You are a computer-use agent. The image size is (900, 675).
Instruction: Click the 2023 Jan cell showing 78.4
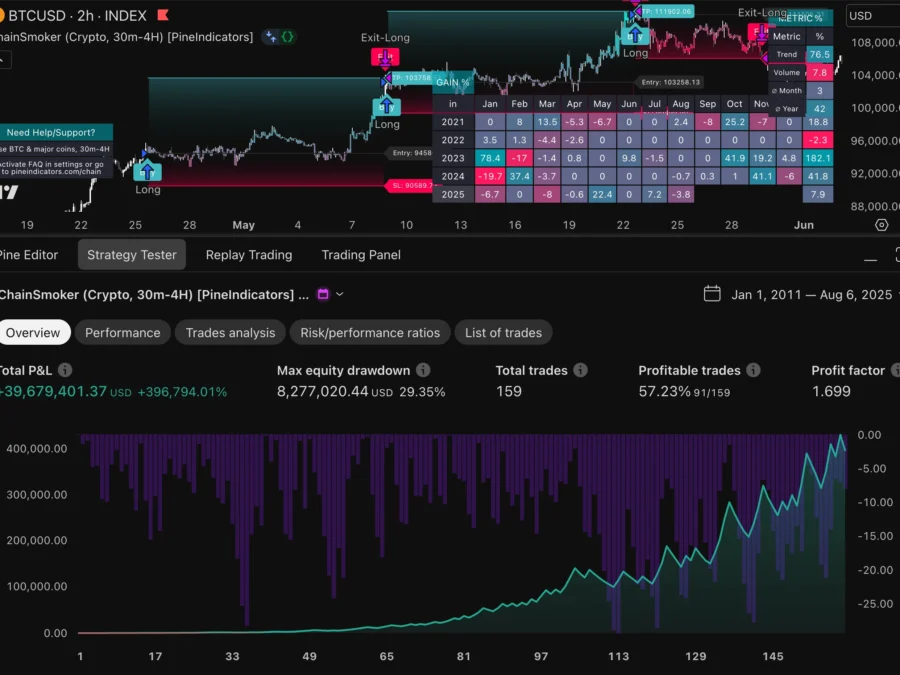click(x=490, y=158)
